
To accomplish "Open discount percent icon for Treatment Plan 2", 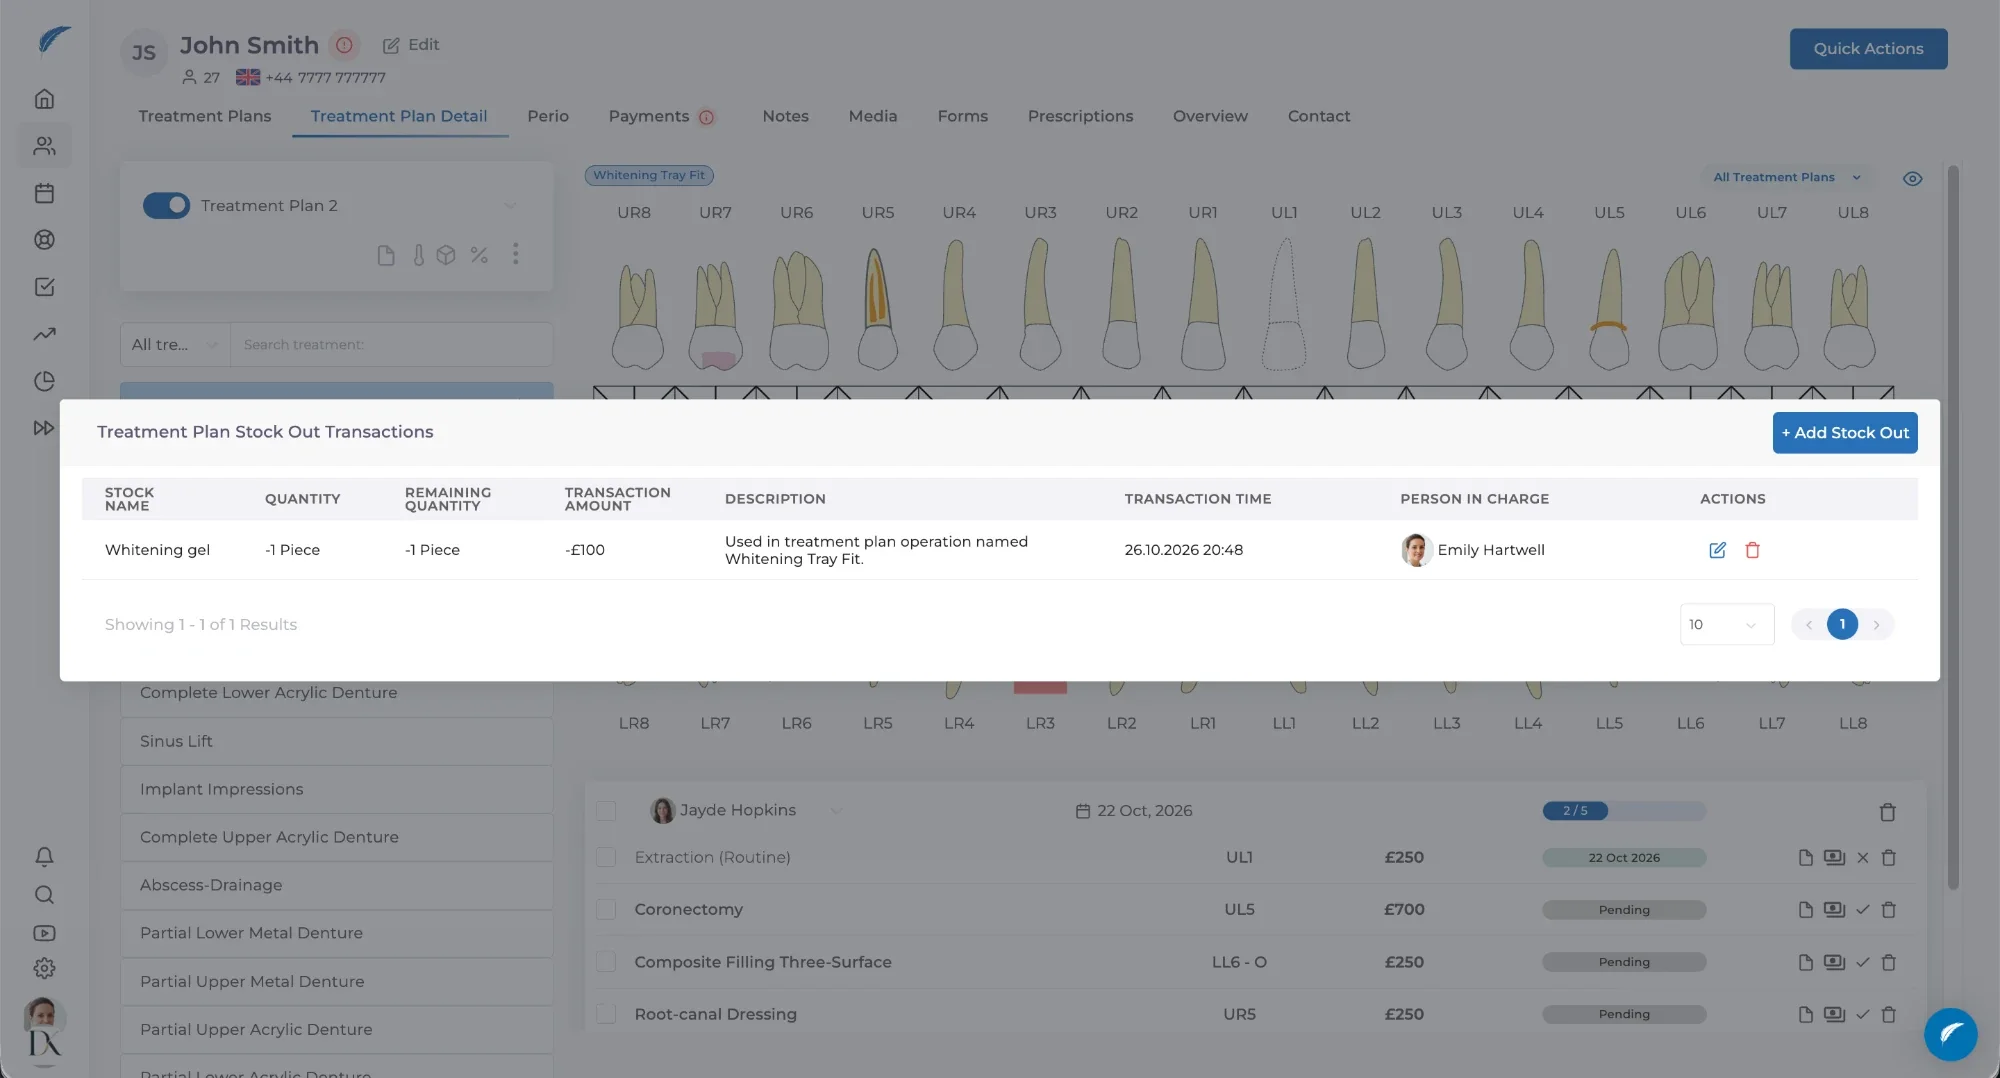I will point(479,255).
